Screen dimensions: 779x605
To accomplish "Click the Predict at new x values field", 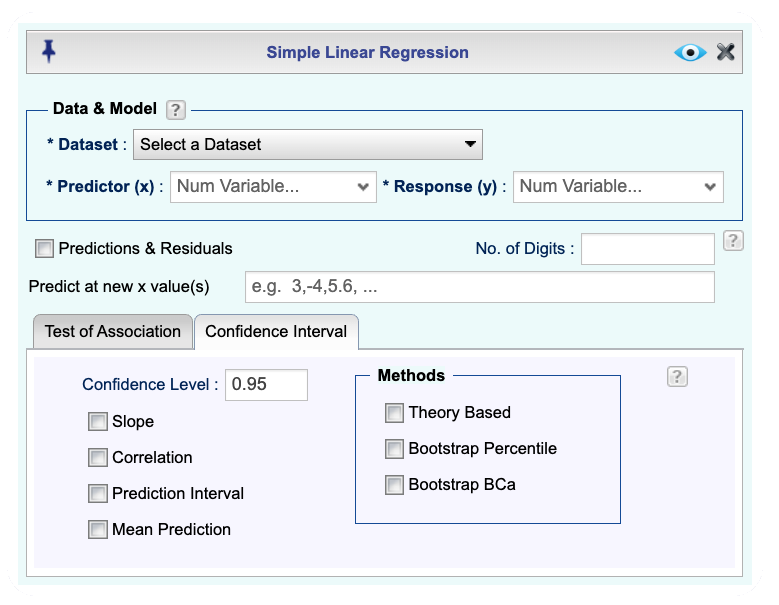I will tap(479, 287).
